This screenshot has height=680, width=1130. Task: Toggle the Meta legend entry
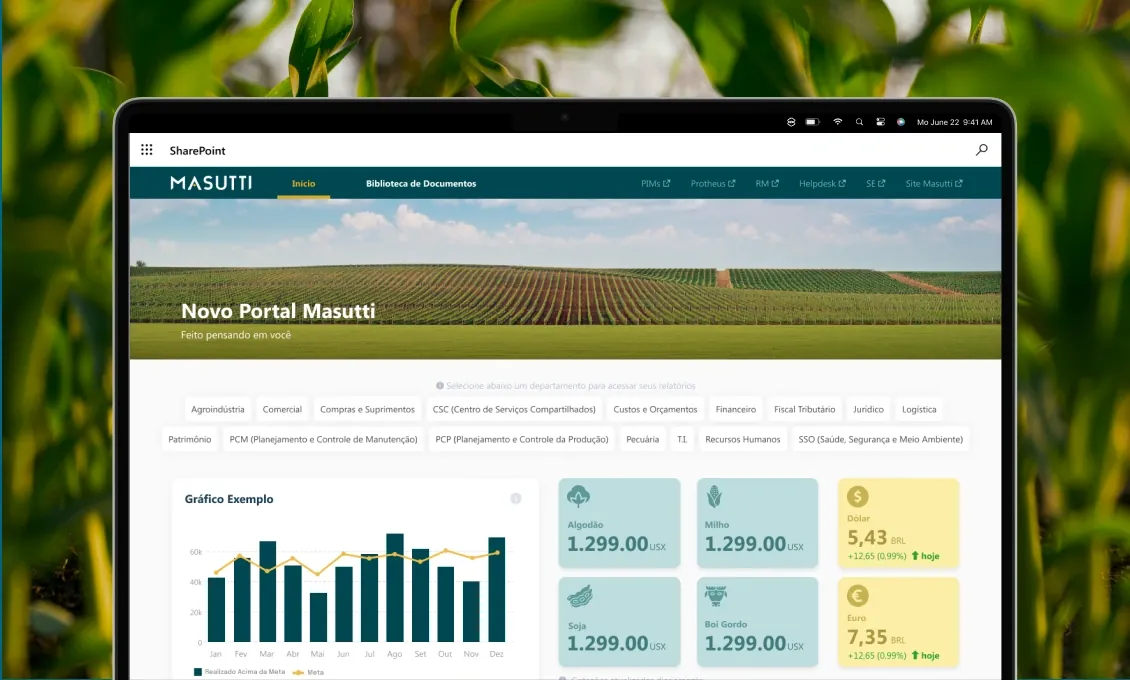pos(308,672)
